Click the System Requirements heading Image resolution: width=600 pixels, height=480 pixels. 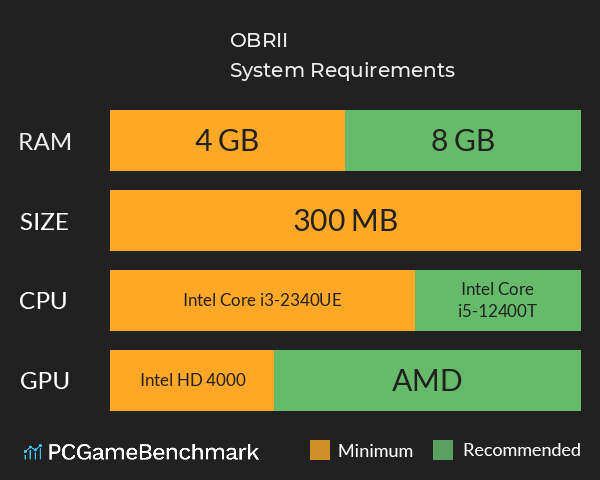pyautogui.click(x=342, y=70)
